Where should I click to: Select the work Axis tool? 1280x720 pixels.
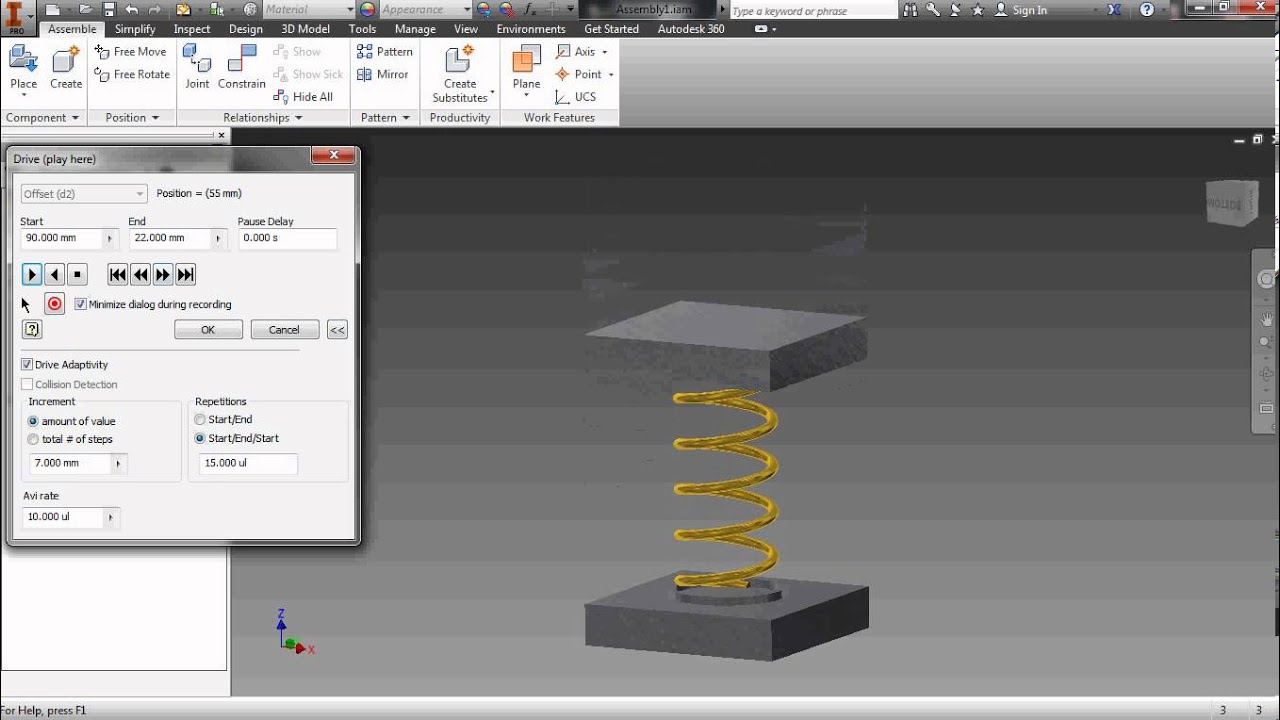pos(576,51)
